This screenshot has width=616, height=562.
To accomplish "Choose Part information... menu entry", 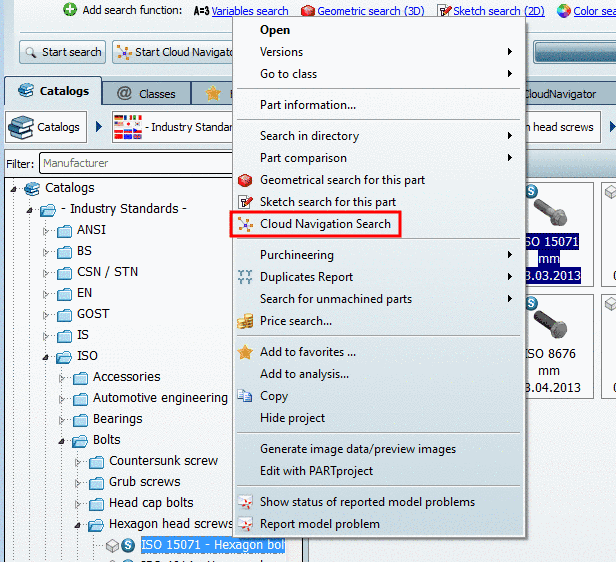I will (308, 105).
